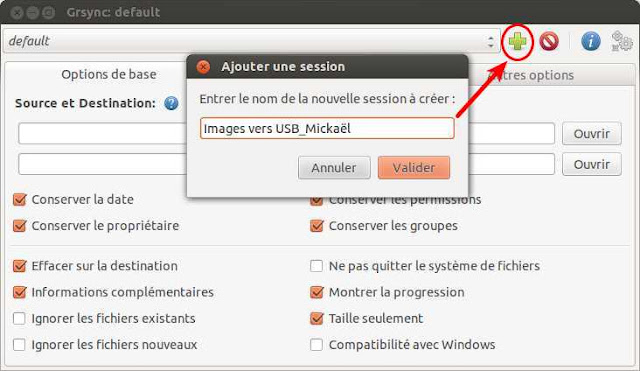Click the first Ouvrir browse button

click(x=591, y=133)
